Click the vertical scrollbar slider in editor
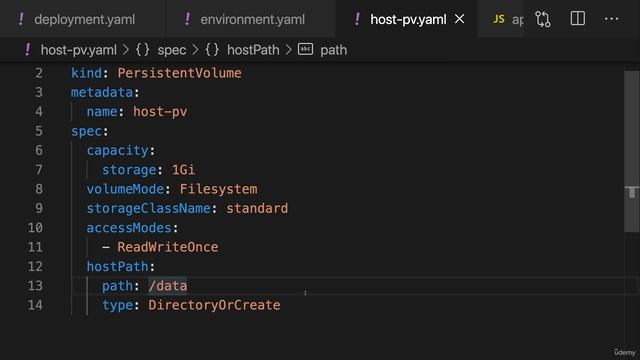The width and height of the screenshot is (640, 360). [x=631, y=151]
